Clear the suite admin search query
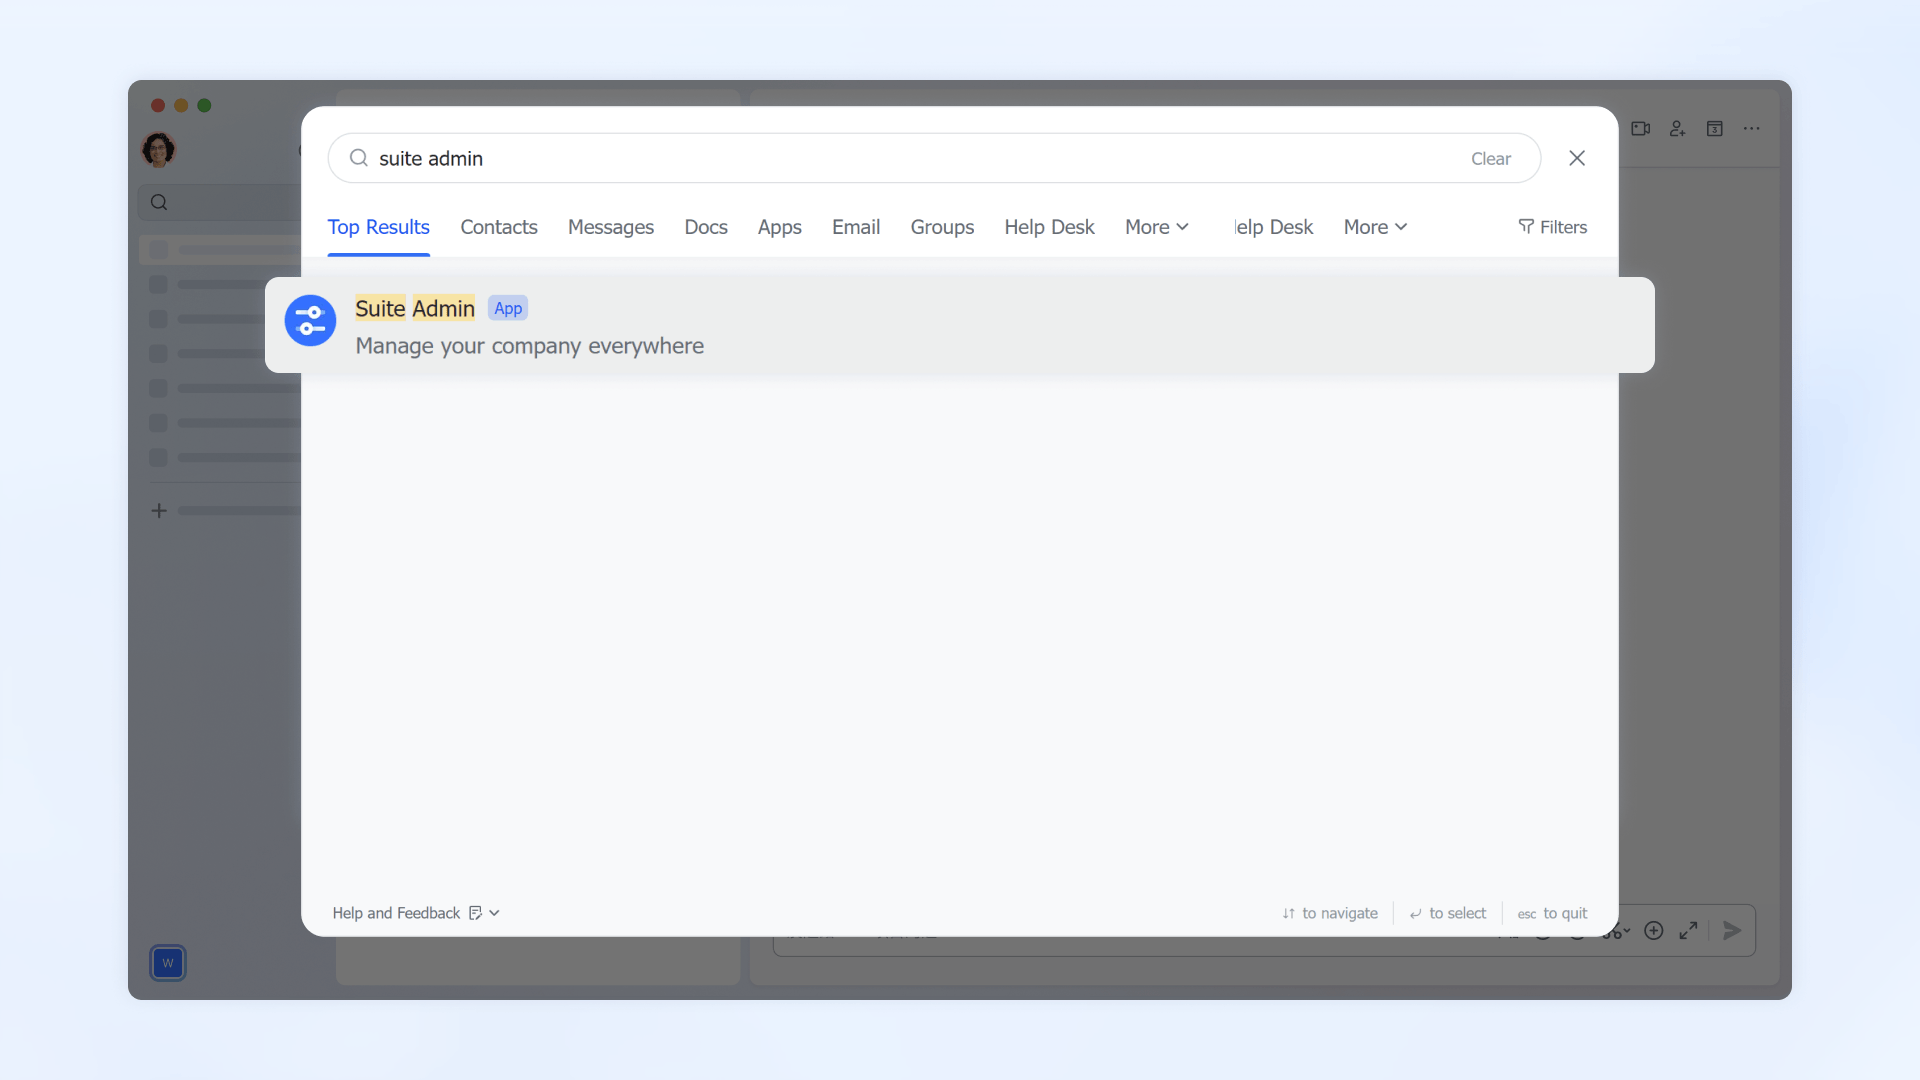Screen dimensions: 1920x1080 point(1490,158)
